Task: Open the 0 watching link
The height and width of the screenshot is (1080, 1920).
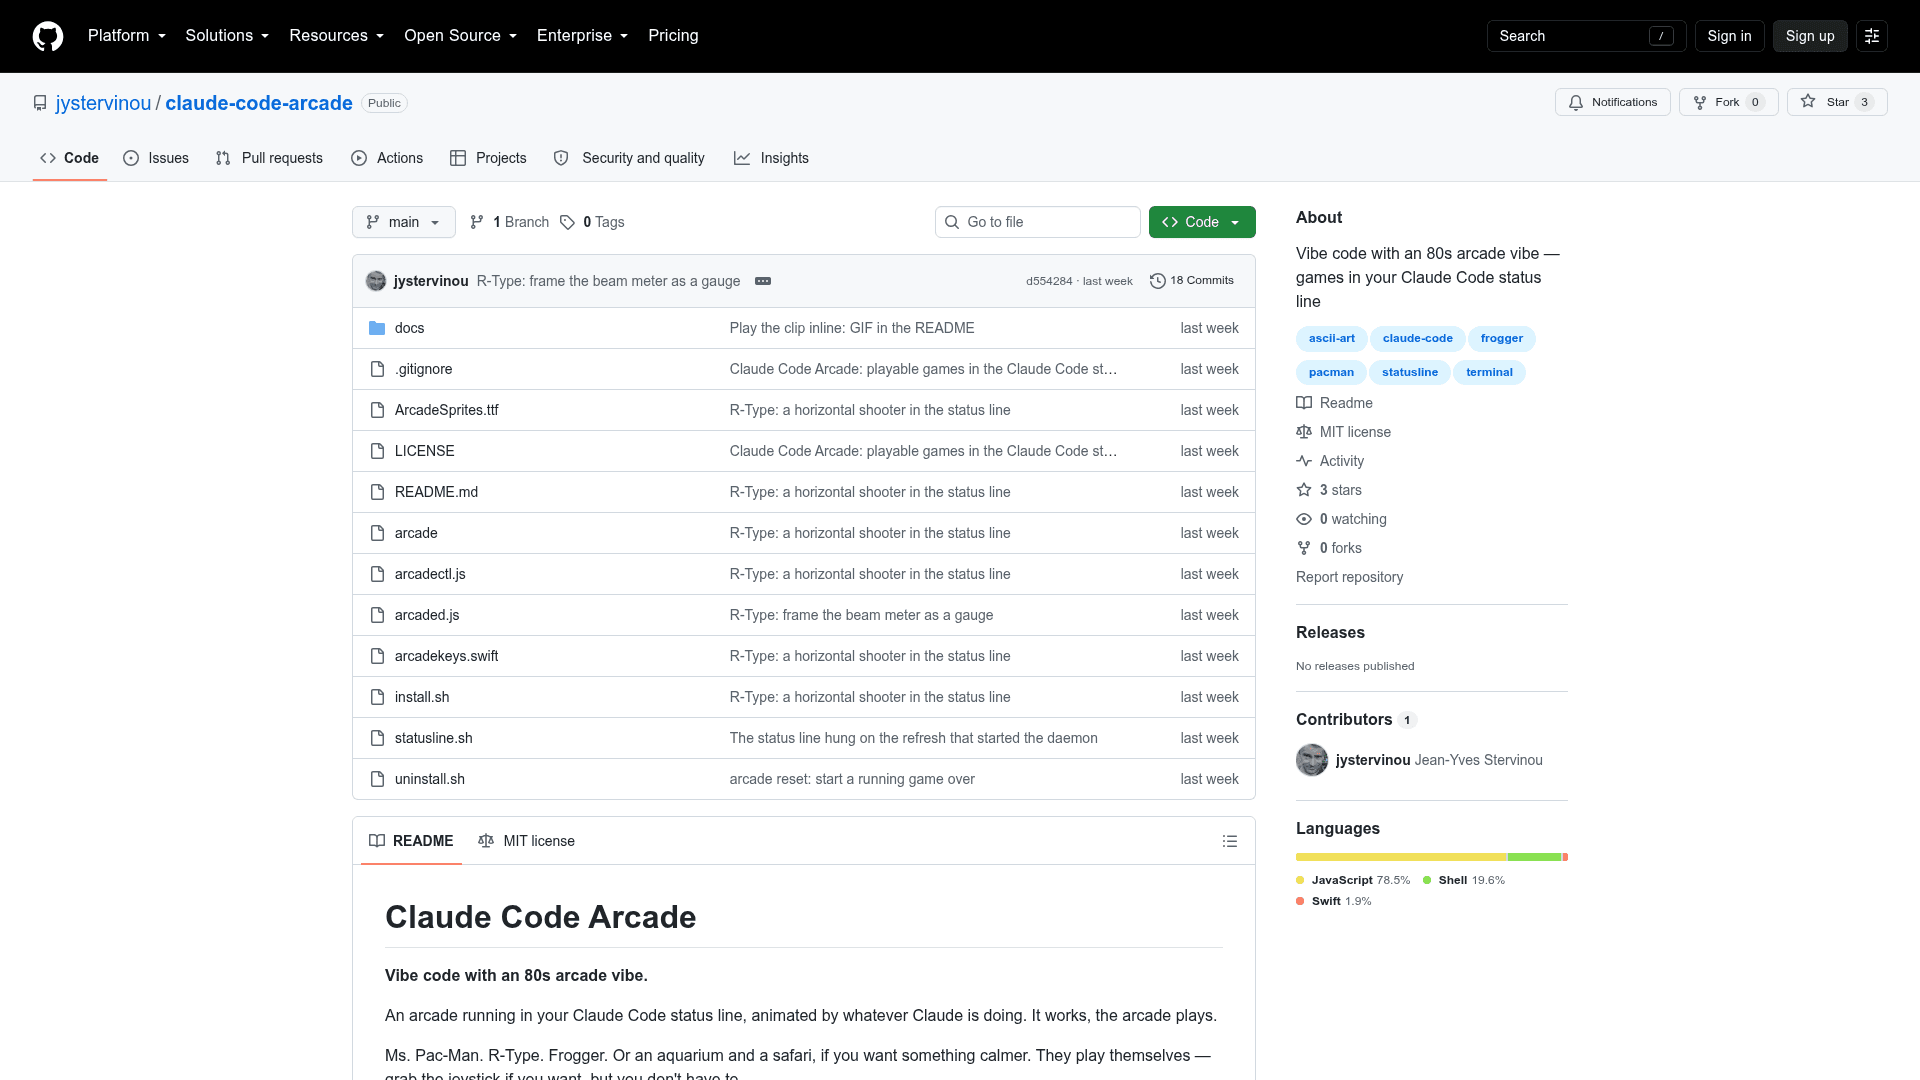Action: pyautogui.click(x=1341, y=519)
